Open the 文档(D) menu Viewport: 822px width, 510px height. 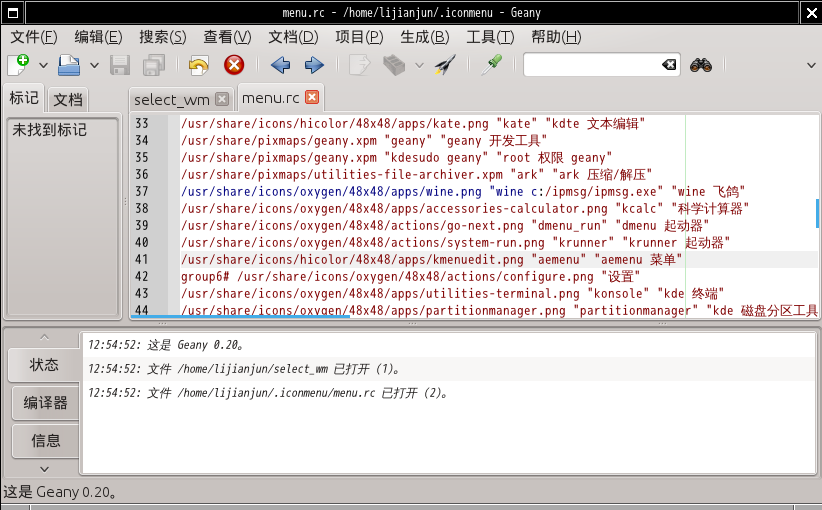[293, 37]
